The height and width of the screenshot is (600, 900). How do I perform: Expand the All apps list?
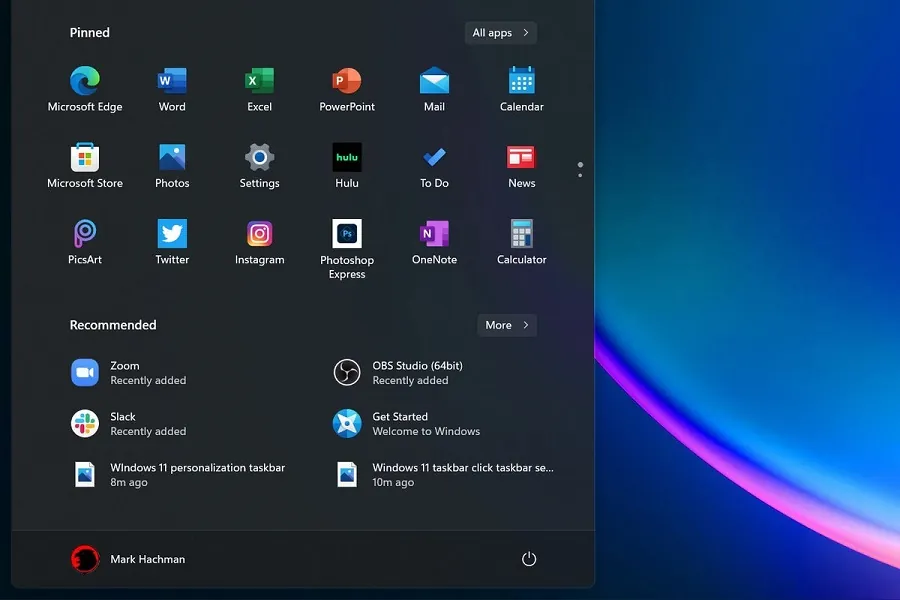[x=501, y=33]
